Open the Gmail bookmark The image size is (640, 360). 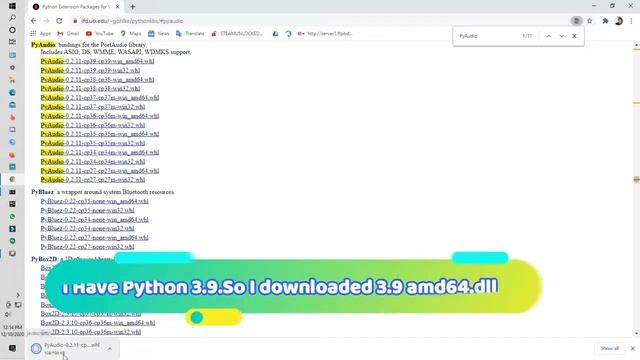68,33
